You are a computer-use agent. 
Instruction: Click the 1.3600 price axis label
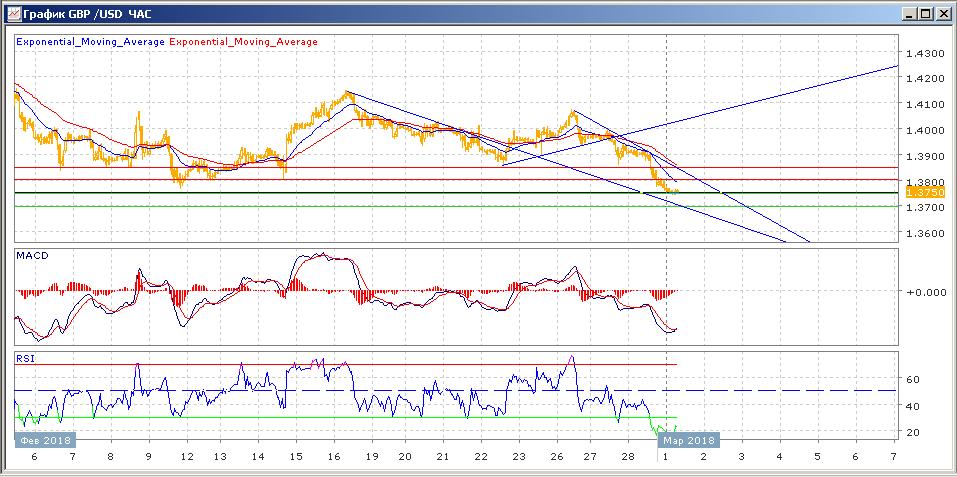[923, 234]
